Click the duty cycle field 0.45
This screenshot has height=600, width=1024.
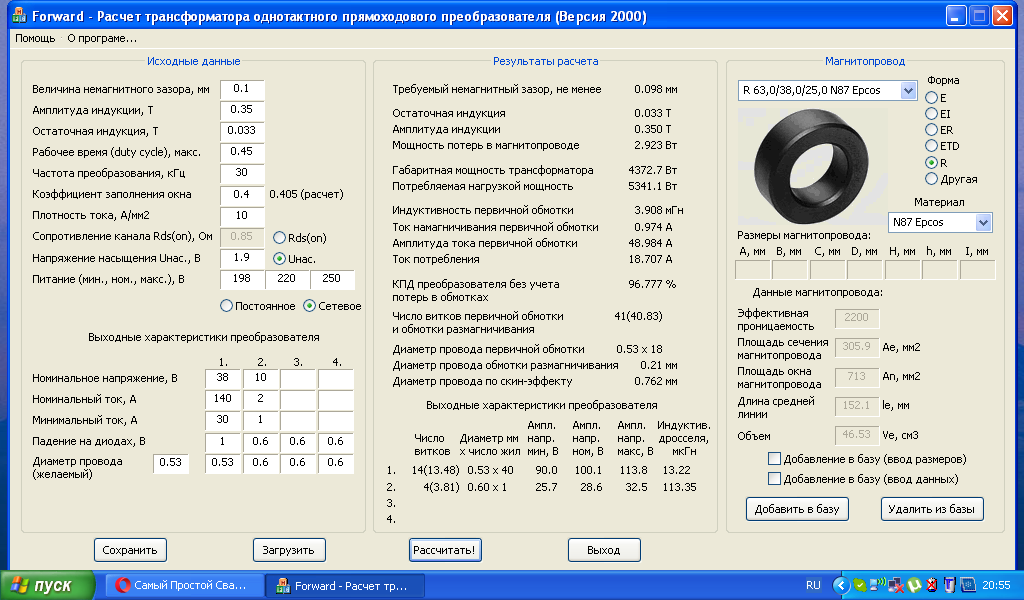tap(242, 151)
